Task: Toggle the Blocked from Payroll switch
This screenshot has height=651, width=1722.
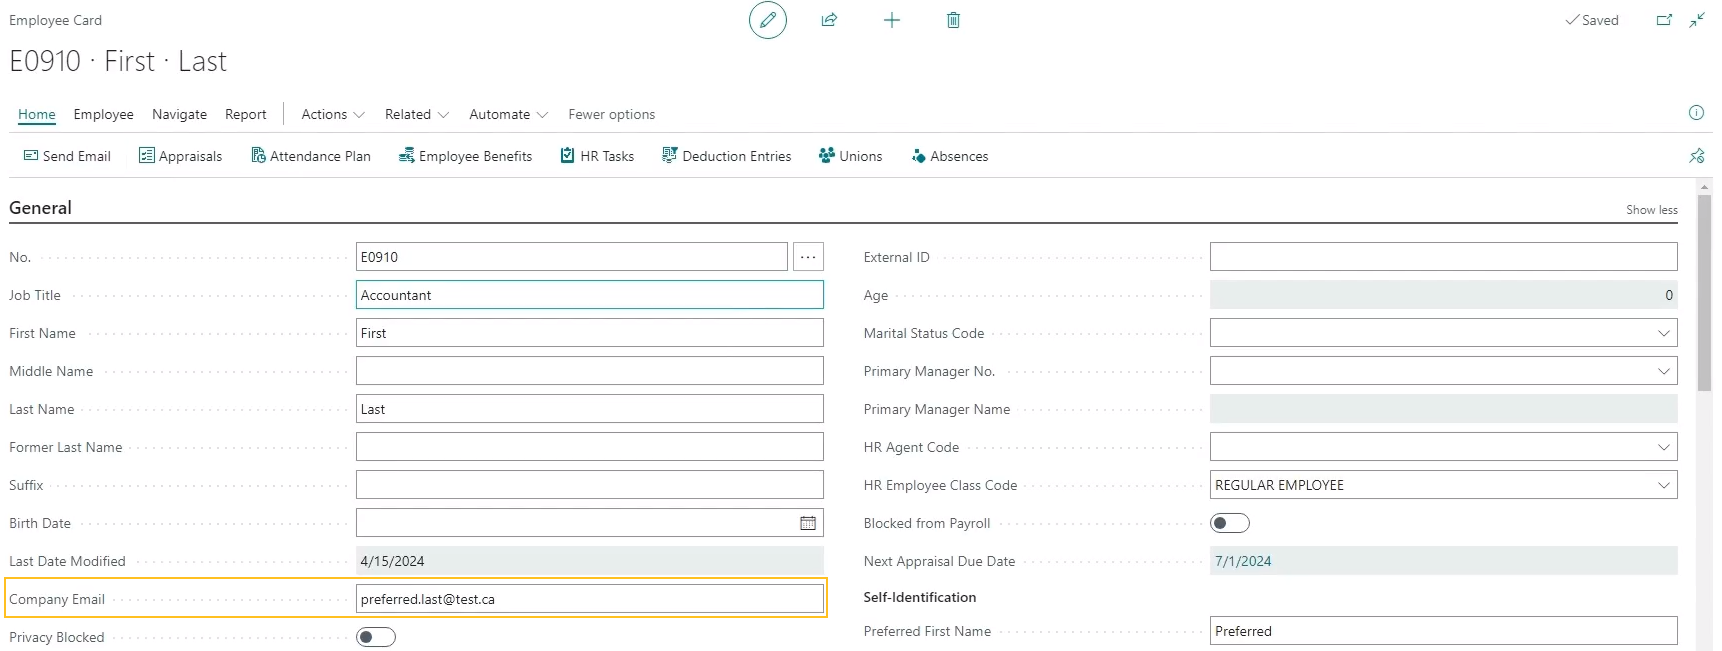Action: point(1229,523)
